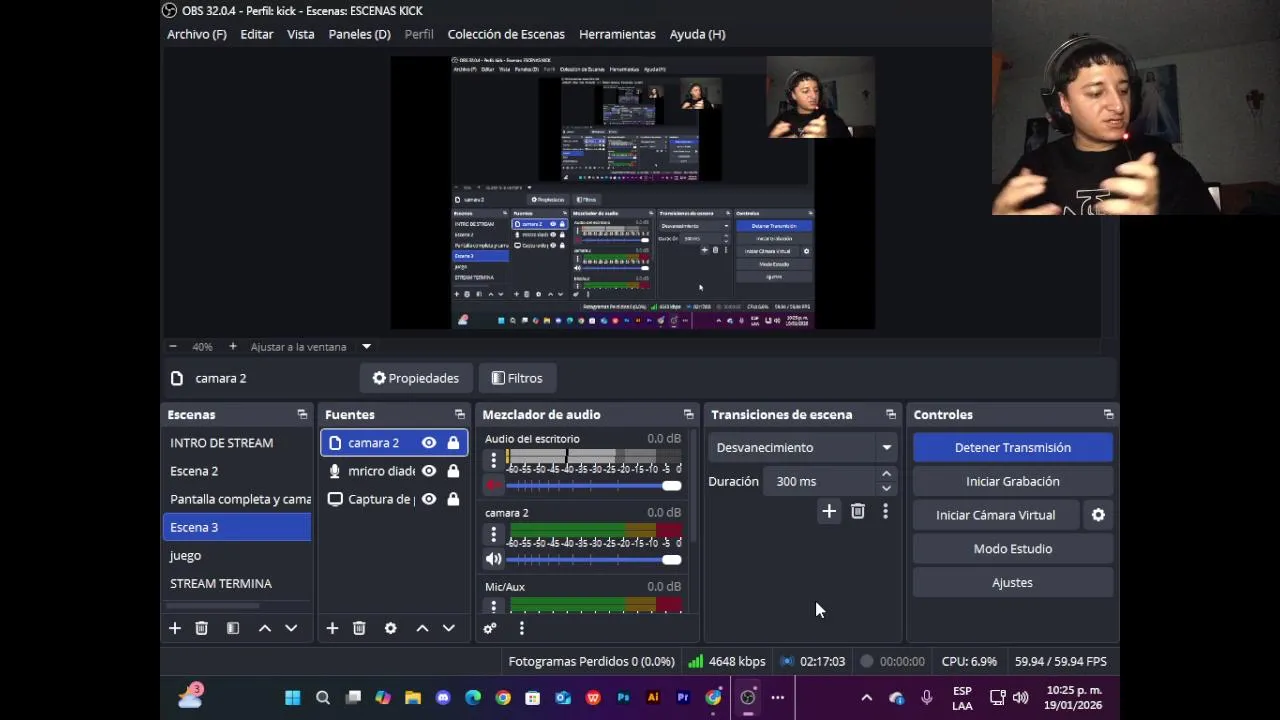This screenshot has width=1280, height=720.
Task: Unmute the Audio del escritorio channel
Action: pos(493,486)
